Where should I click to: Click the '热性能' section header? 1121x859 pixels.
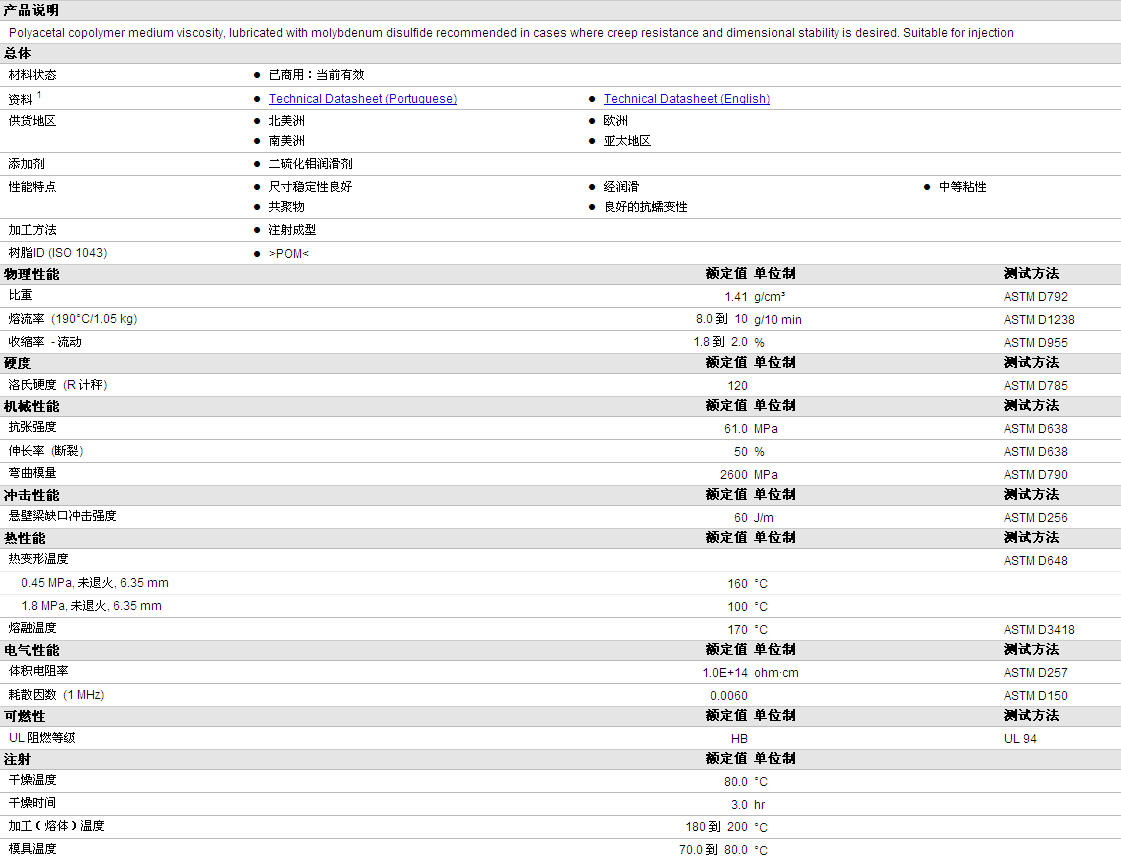point(24,538)
